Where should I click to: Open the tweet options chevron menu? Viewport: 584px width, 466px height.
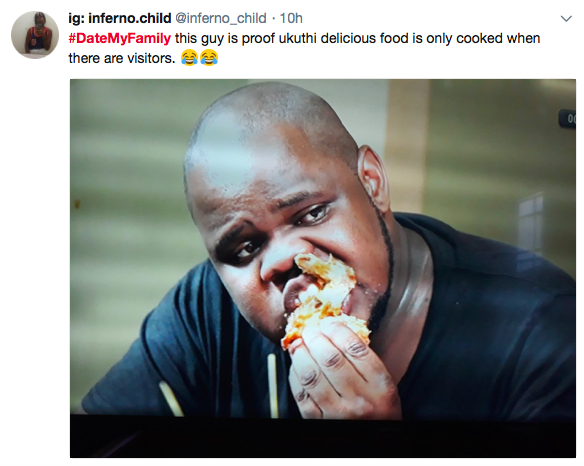(566, 19)
